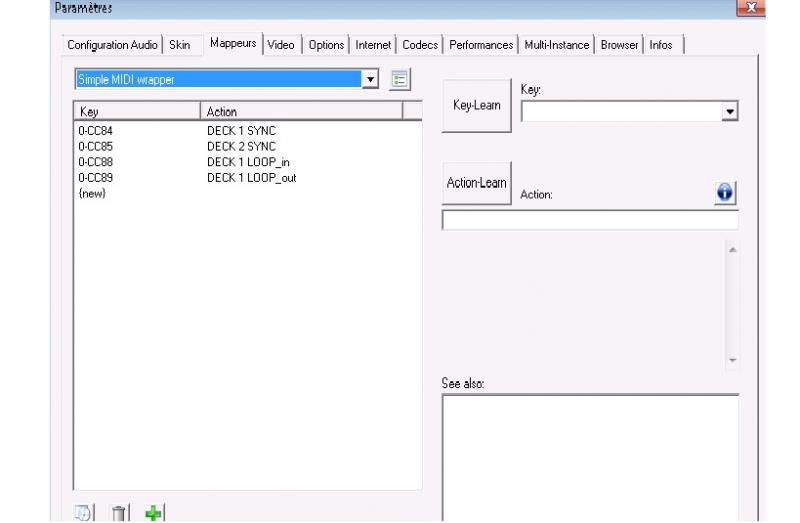The image size is (800, 523).
Task: Click the document icon left of trash can
Action: [x=85, y=513]
